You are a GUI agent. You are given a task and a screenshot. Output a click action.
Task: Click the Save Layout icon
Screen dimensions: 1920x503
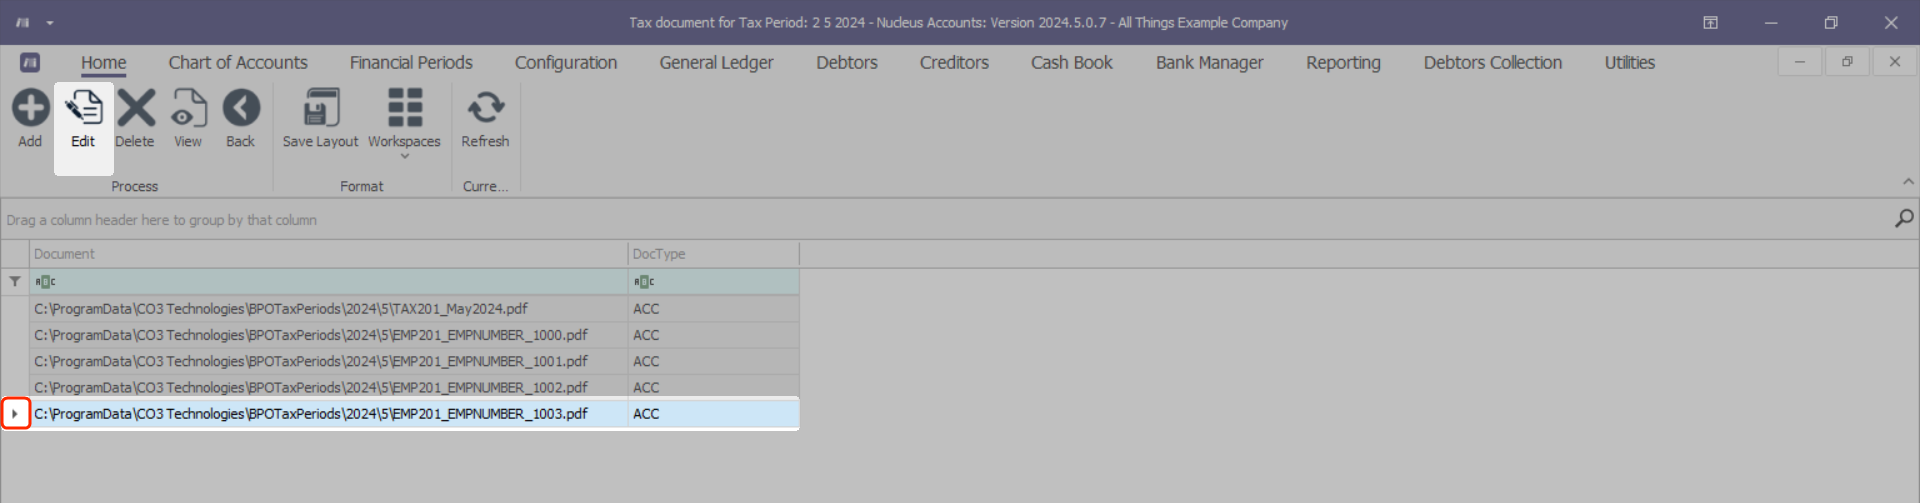[x=320, y=108]
